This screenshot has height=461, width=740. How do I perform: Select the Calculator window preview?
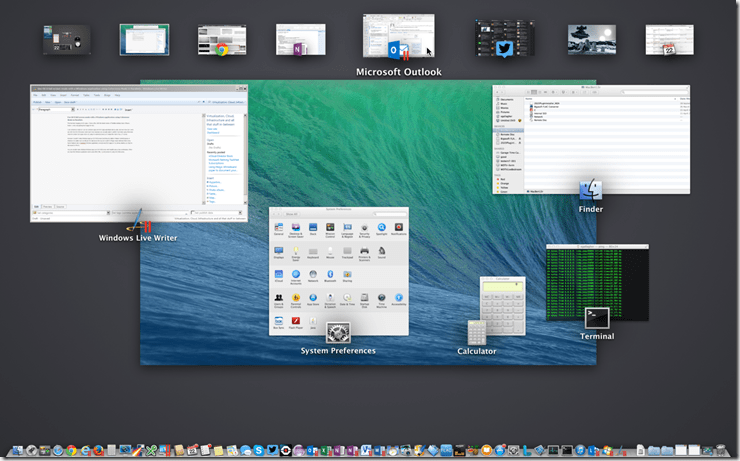[503, 298]
